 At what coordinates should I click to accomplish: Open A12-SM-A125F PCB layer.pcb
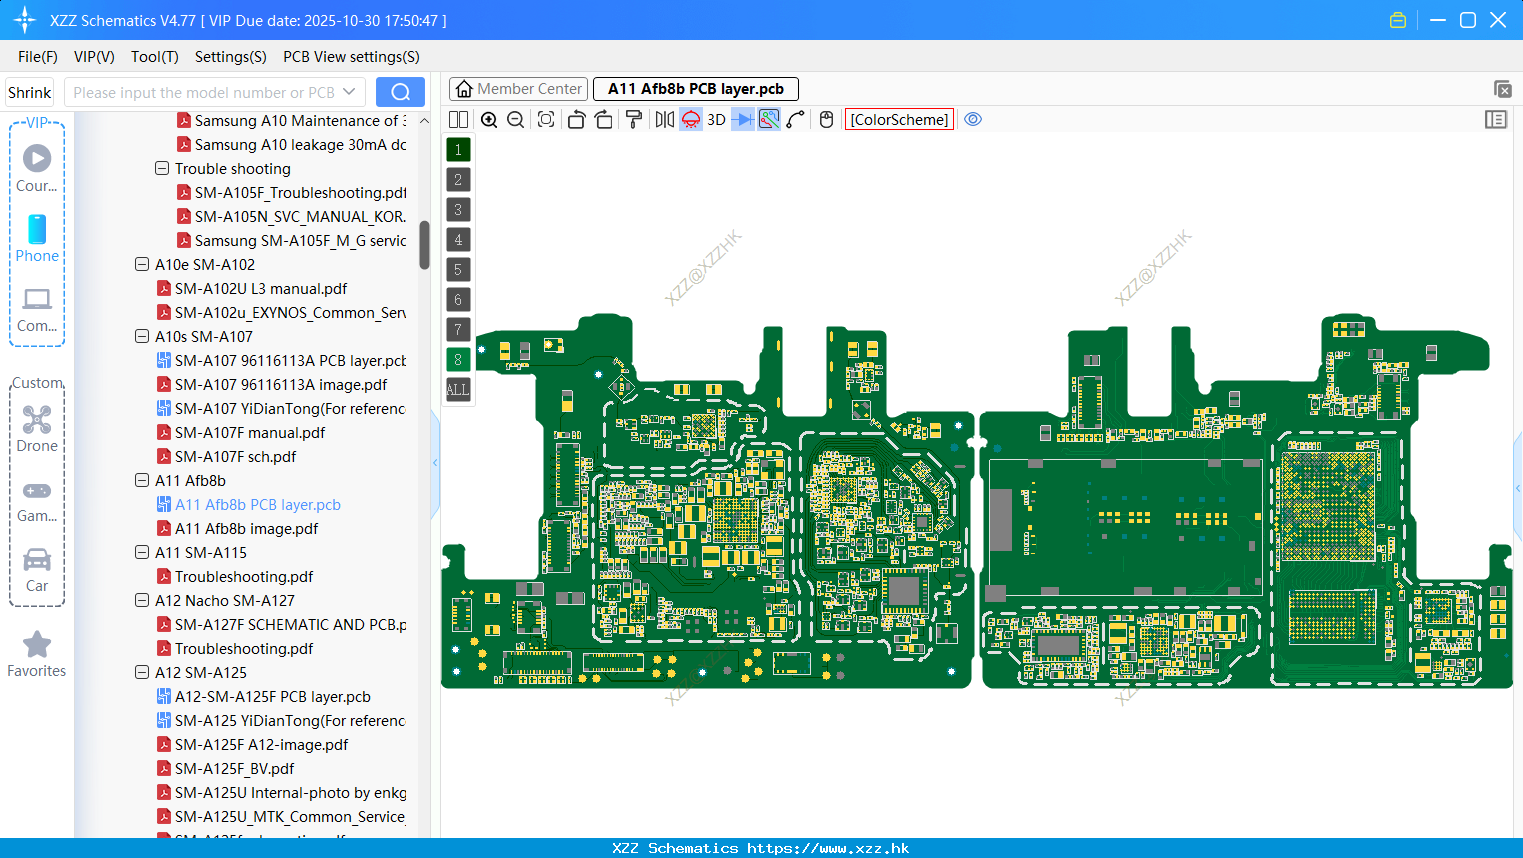(272, 696)
